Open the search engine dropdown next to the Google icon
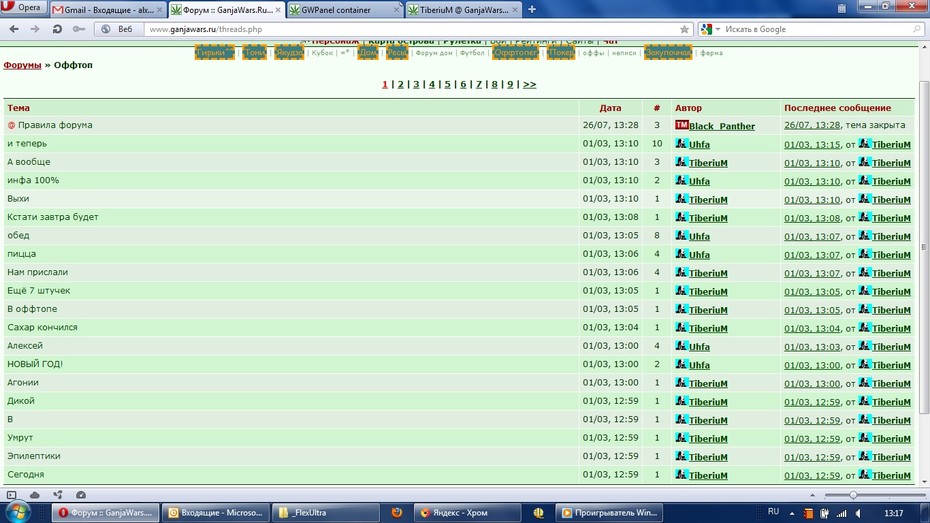 pyautogui.click(x=718, y=29)
